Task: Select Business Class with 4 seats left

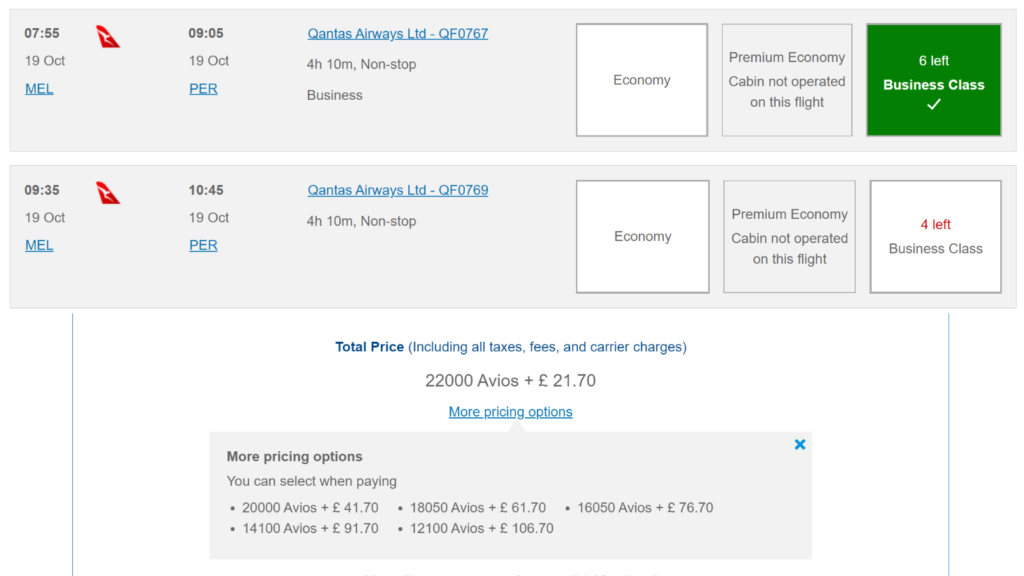Action: pos(934,236)
